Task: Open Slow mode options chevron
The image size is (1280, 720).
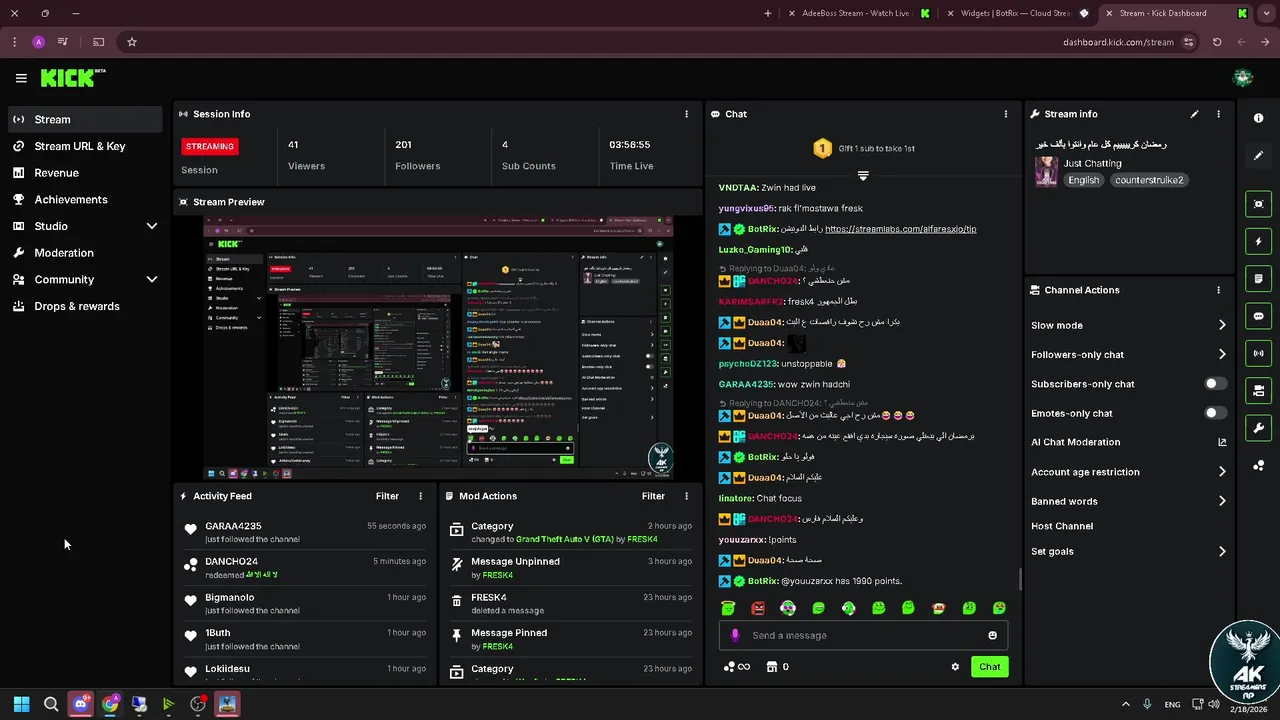Action: click(x=1222, y=325)
